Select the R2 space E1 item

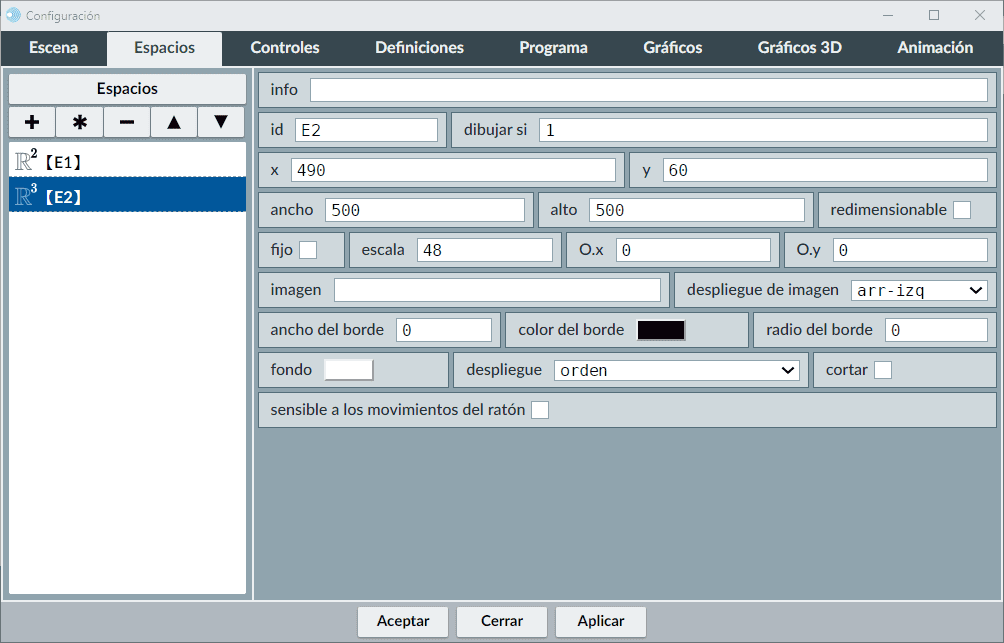(127, 160)
